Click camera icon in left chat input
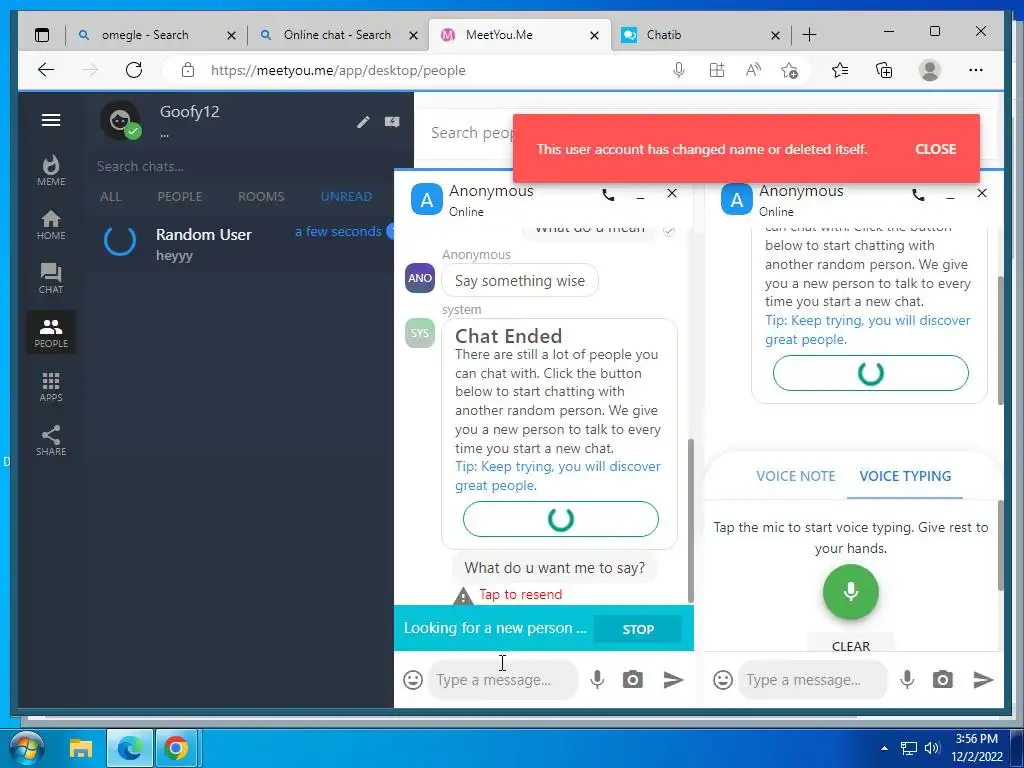 pos(632,680)
